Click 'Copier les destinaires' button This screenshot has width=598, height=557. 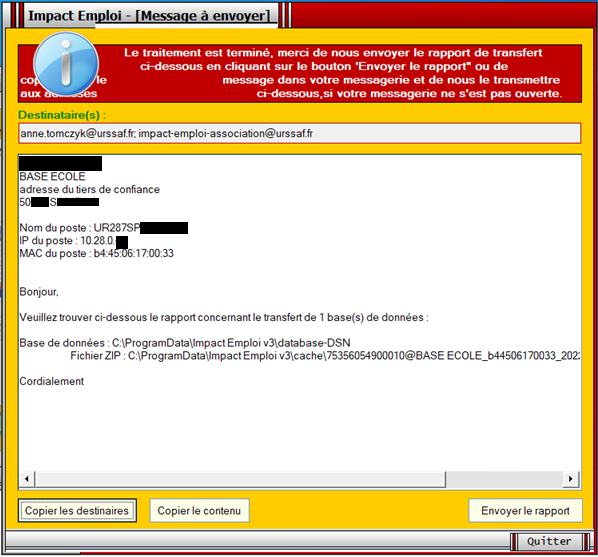point(77,510)
